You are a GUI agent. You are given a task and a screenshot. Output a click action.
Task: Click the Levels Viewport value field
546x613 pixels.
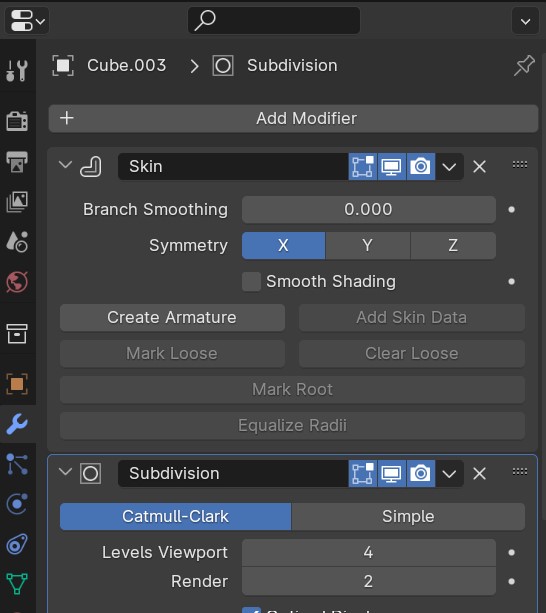[x=369, y=552]
